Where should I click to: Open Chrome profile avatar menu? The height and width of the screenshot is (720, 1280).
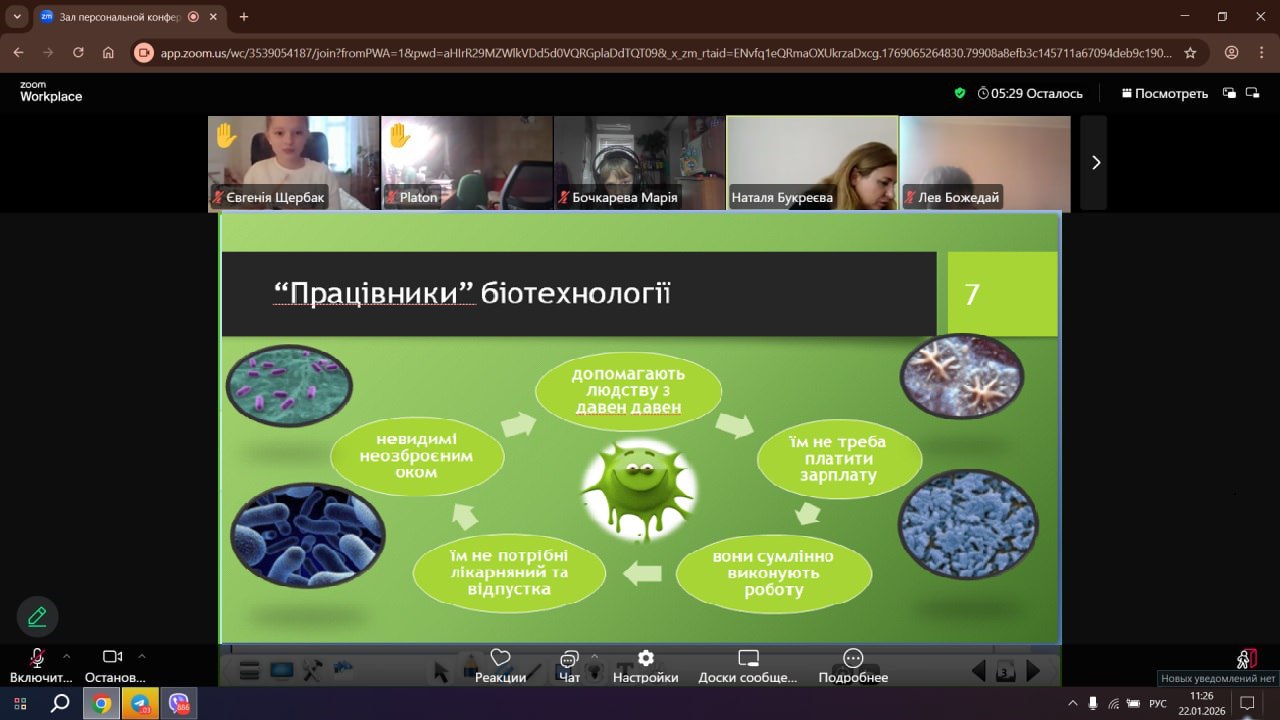coord(1232,53)
